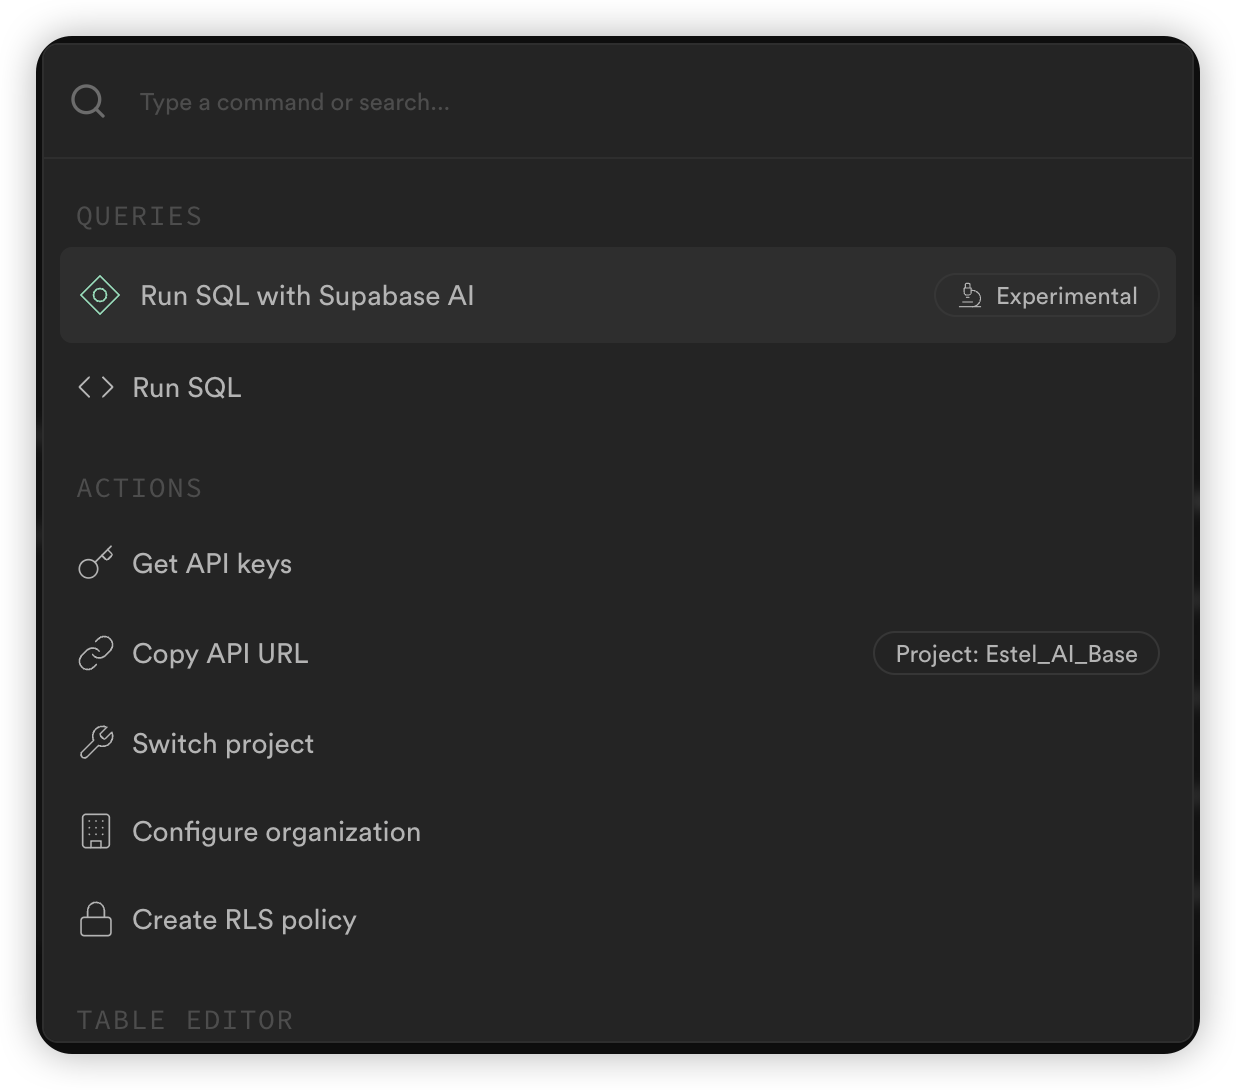Click the microscope icon in the Experimental badge
The height and width of the screenshot is (1090, 1236).
(x=969, y=296)
